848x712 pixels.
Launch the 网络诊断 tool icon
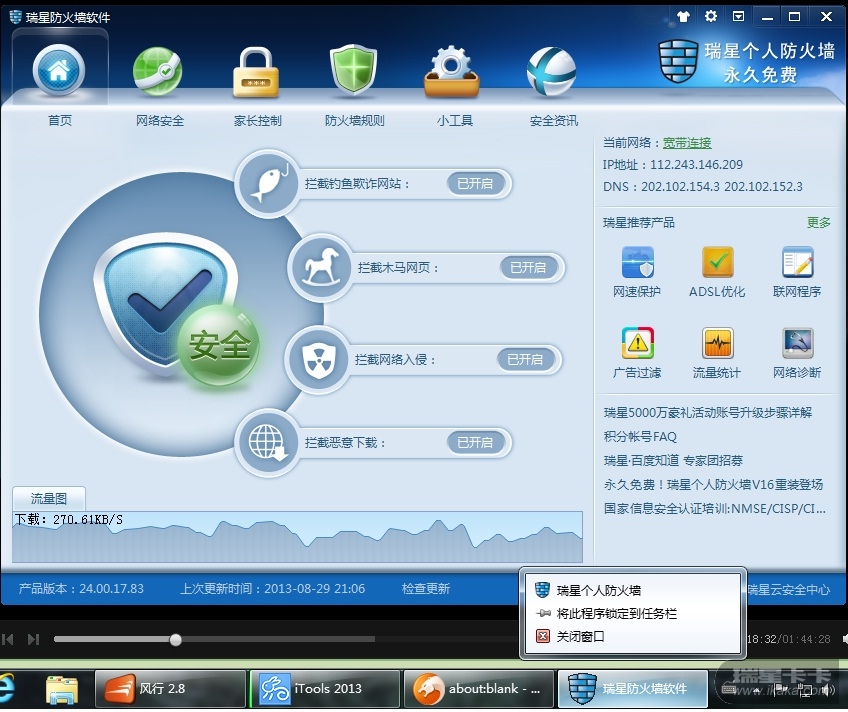click(x=797, y=343)
